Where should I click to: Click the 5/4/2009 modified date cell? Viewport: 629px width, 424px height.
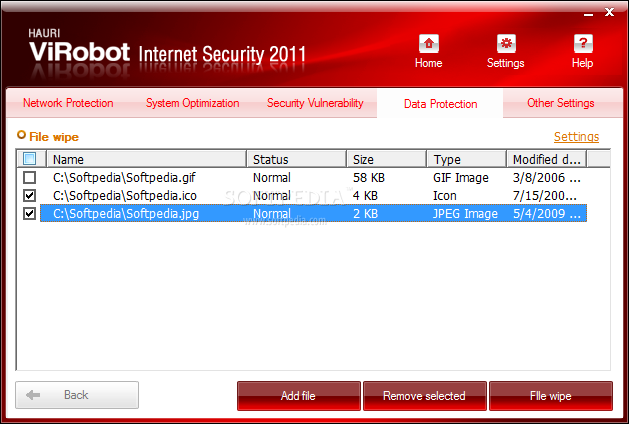(547, 213)
